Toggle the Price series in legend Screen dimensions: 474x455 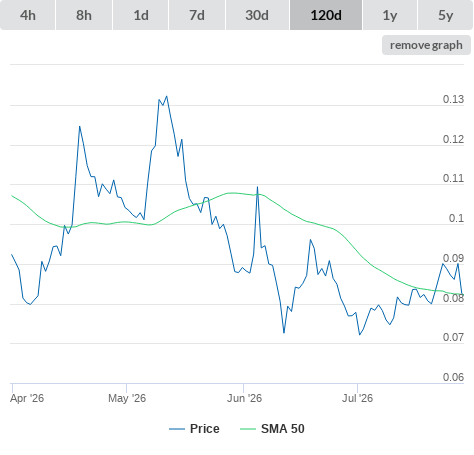[x=204, y=429]
